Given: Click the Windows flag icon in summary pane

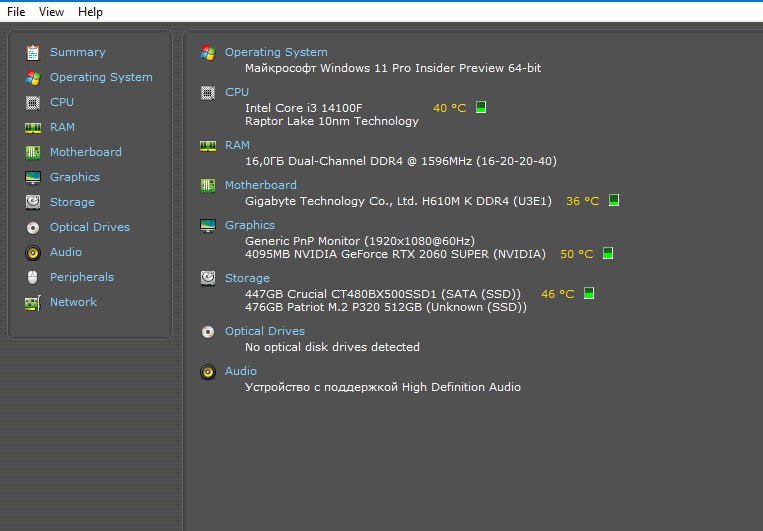Looking at the screenshot, I should (208, 53).
